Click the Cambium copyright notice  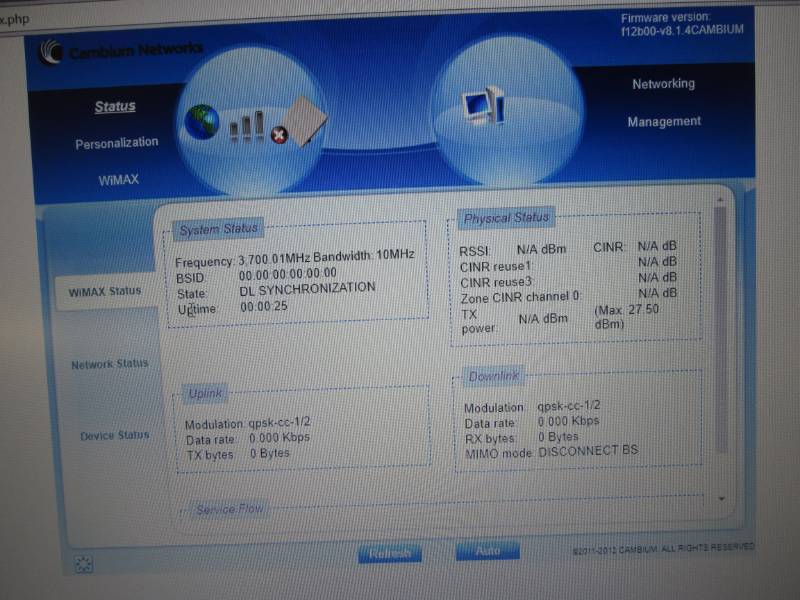pos(663,549)
